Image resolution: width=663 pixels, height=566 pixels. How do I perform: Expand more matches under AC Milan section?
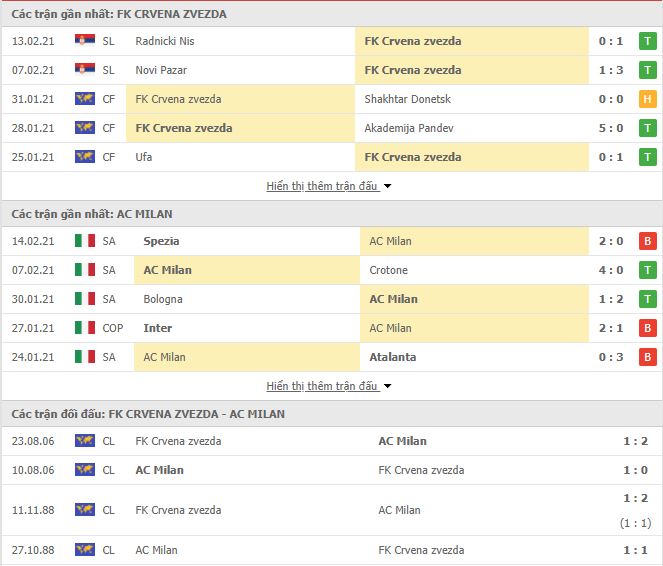pyautogui.click(x=322, y=386)
